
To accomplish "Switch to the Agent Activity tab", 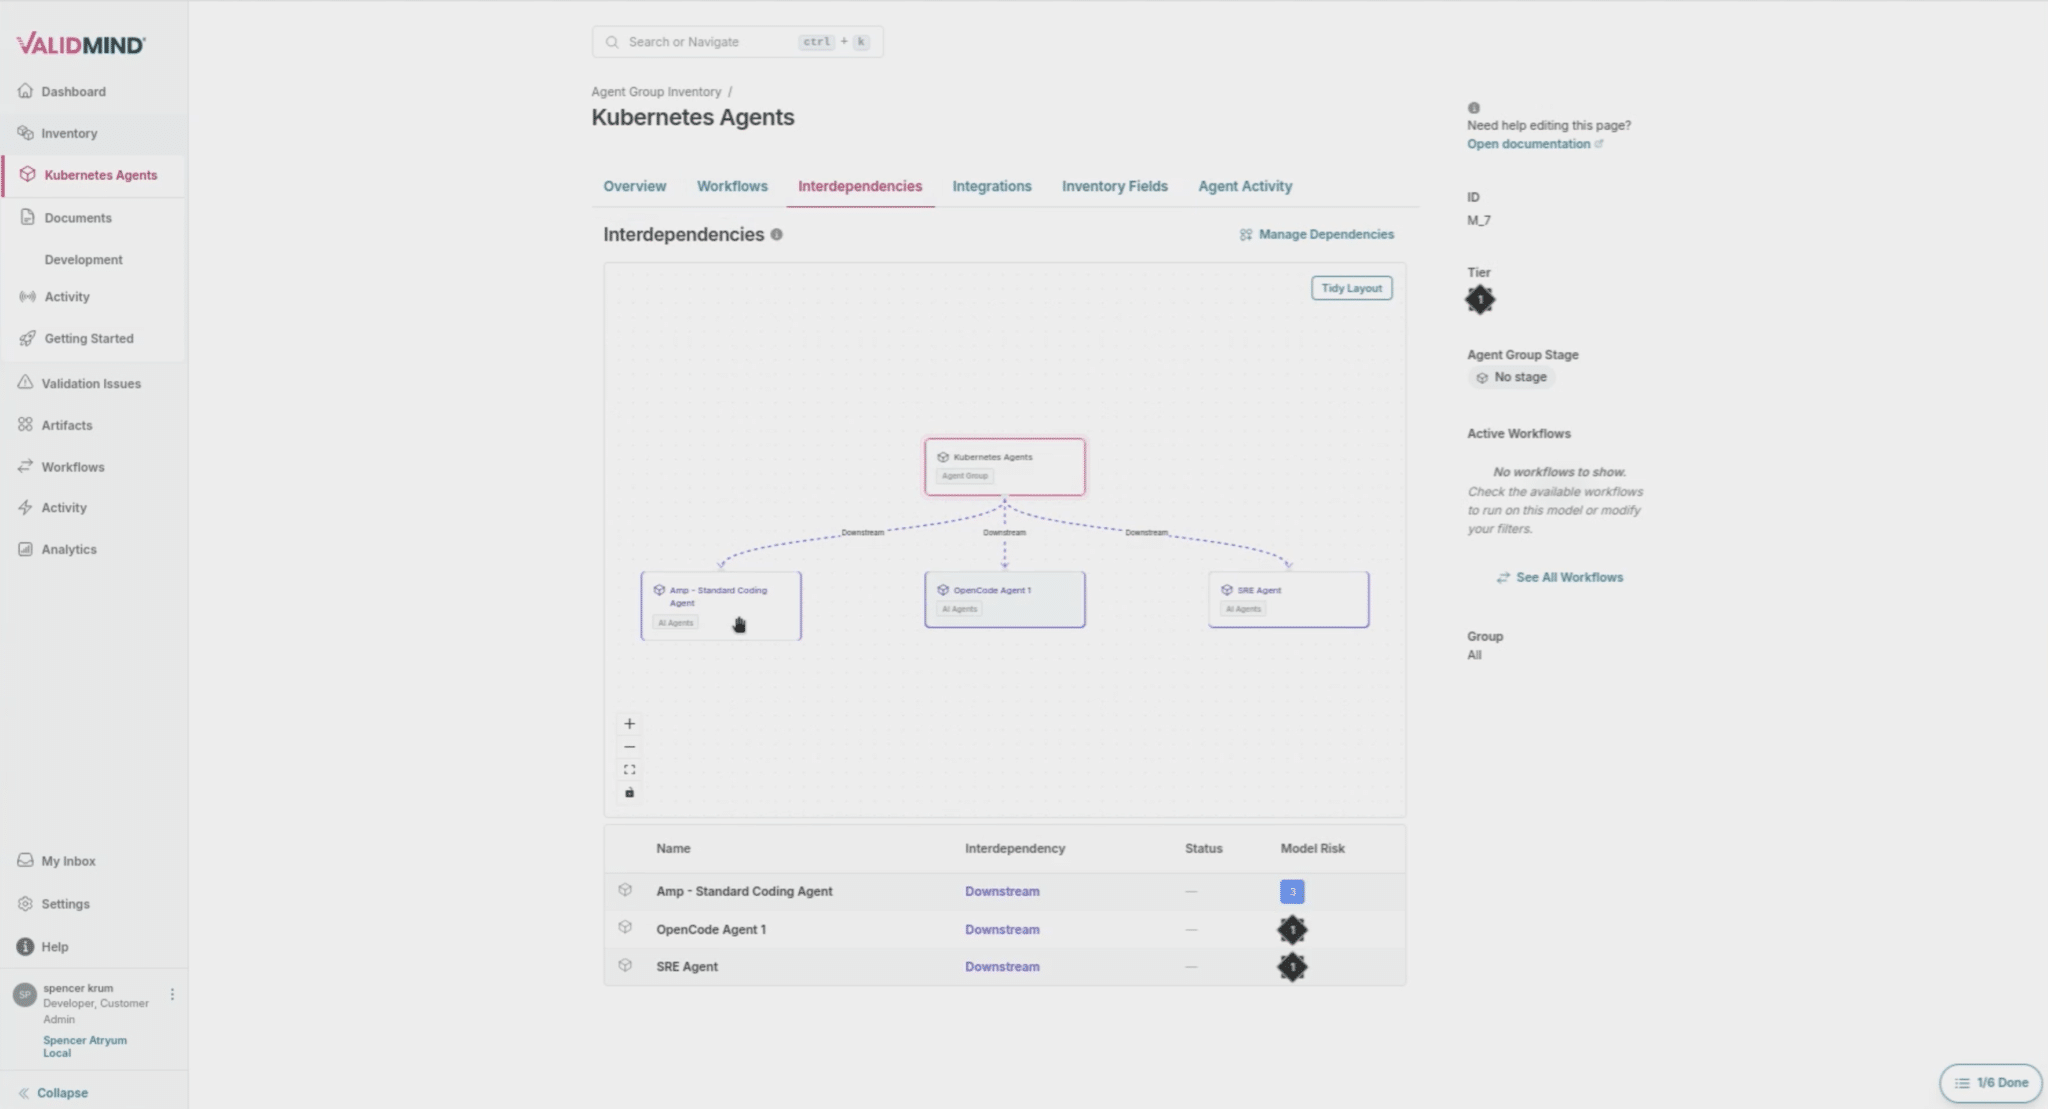I will point(1245,186).
